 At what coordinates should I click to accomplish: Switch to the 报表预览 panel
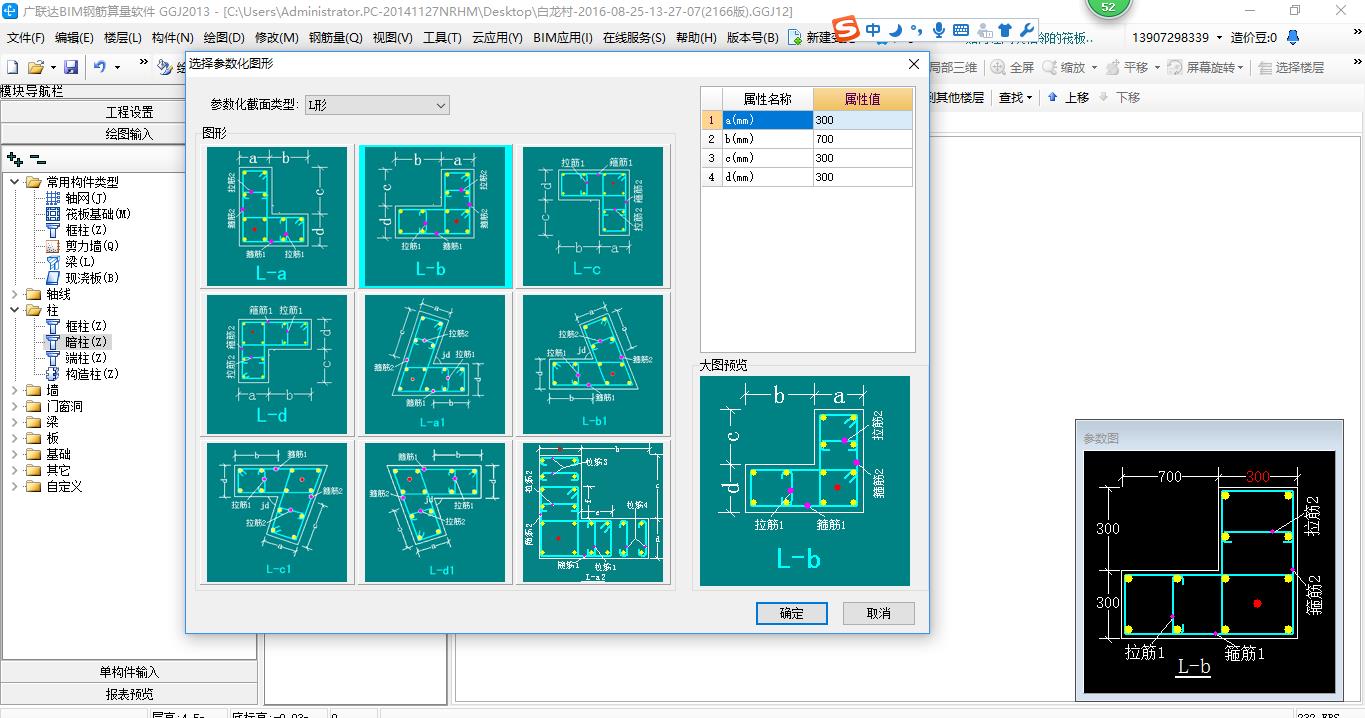click(129, 694)
